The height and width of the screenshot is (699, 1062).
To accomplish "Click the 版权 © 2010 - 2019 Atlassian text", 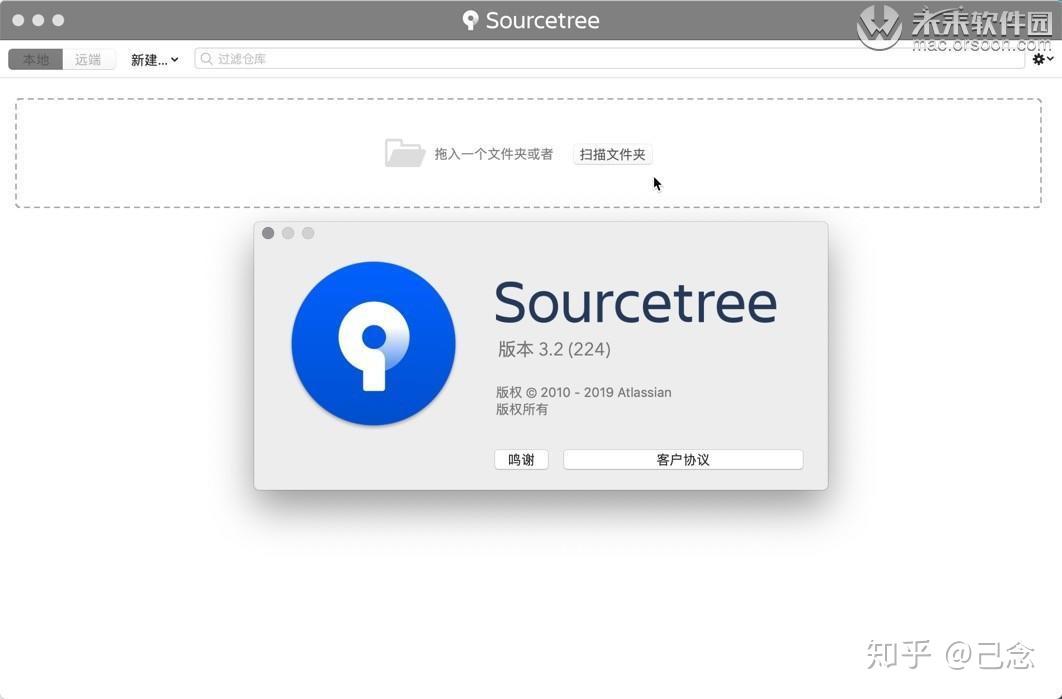I will 583,392.
